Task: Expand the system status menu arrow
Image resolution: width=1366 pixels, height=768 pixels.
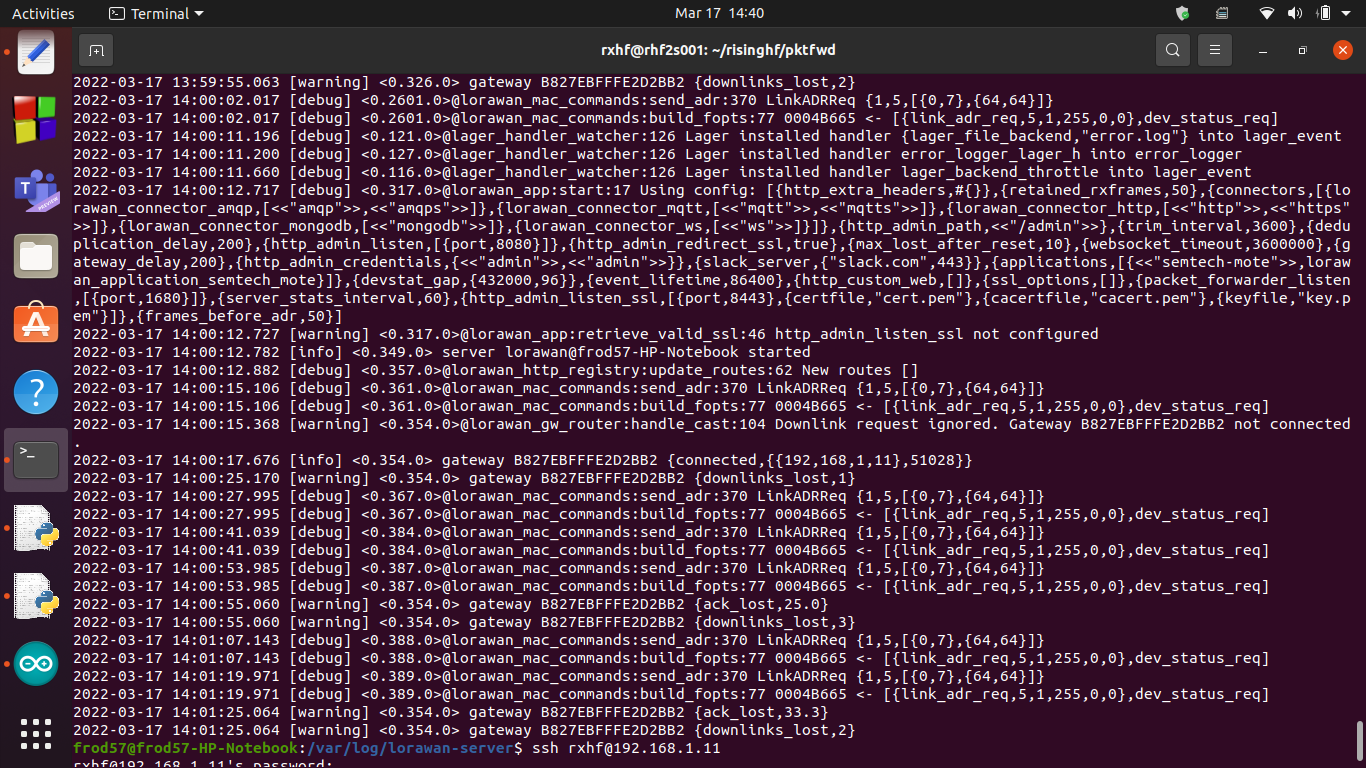Action: (x=1345, y=13)
